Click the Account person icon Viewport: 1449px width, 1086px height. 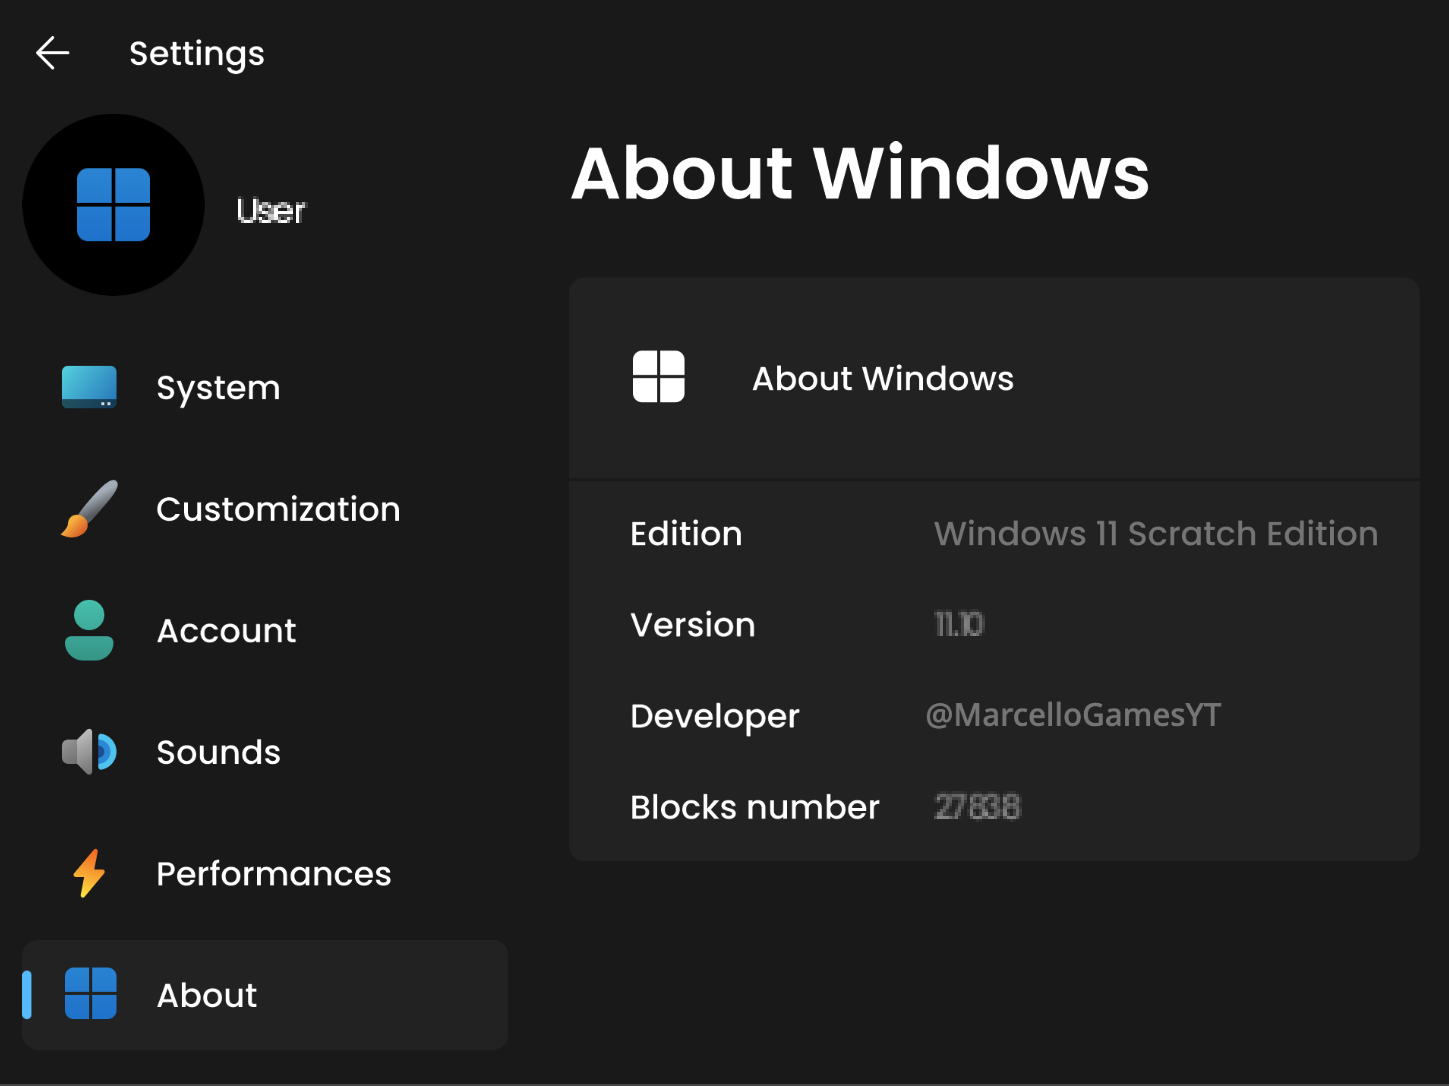(x=89, y=630)
